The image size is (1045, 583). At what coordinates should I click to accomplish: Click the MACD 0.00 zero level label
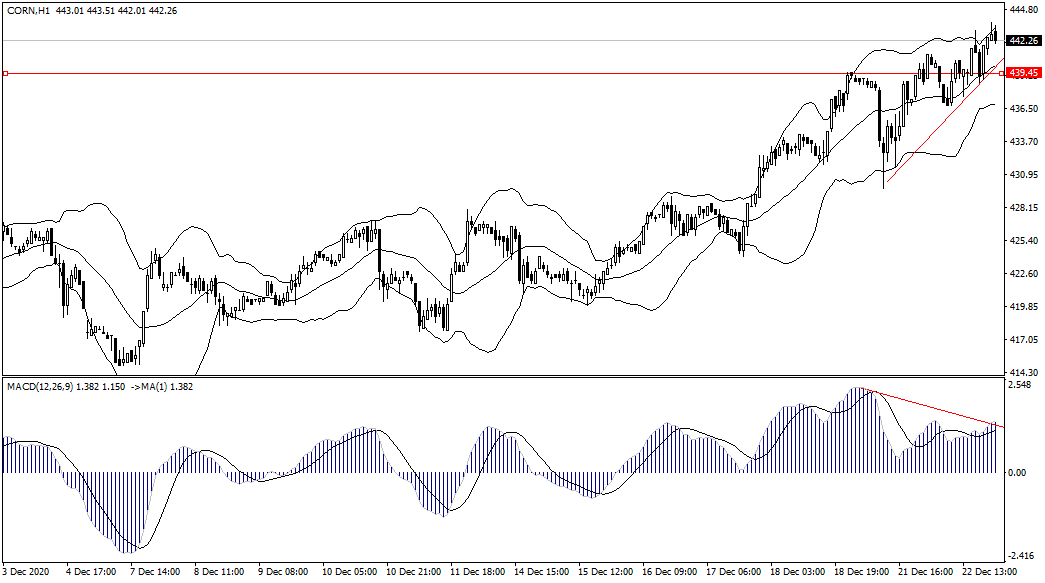1017,472
